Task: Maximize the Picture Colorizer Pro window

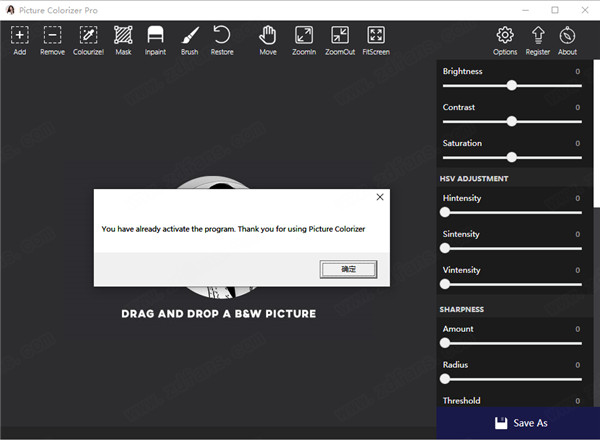Action: tap(555, 10)
